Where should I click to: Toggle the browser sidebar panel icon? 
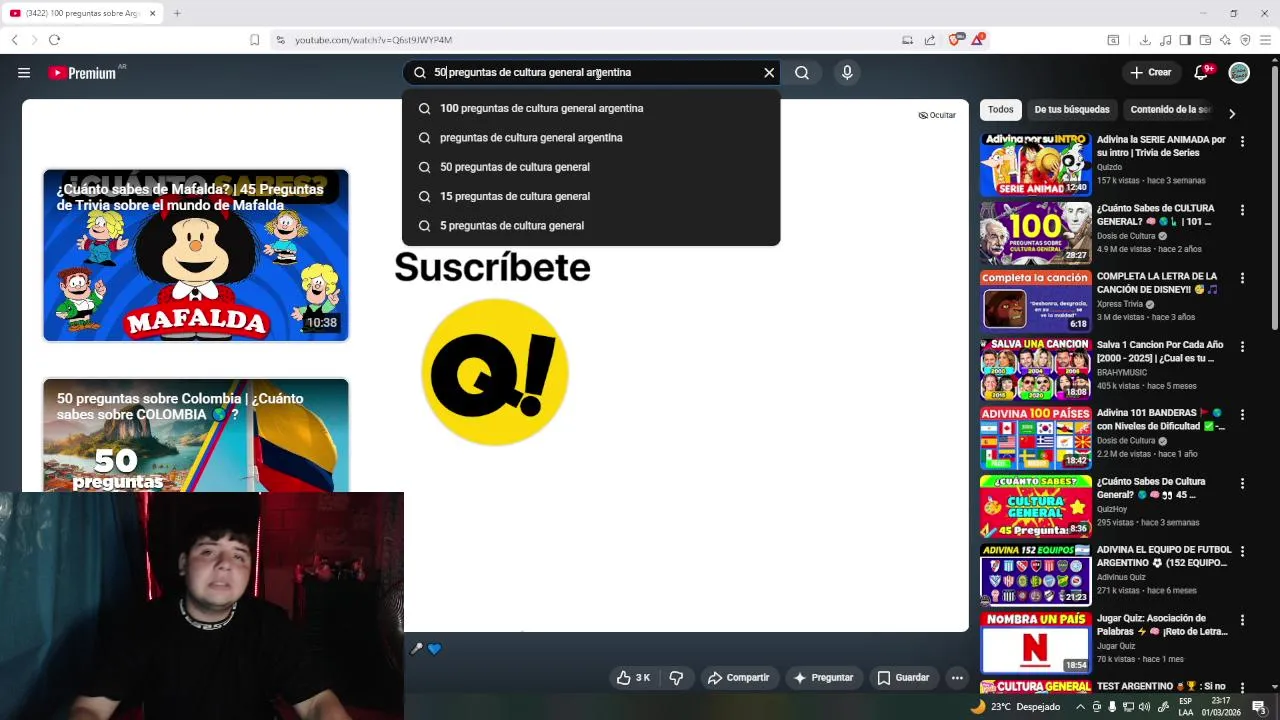(x=1185, y=40)
